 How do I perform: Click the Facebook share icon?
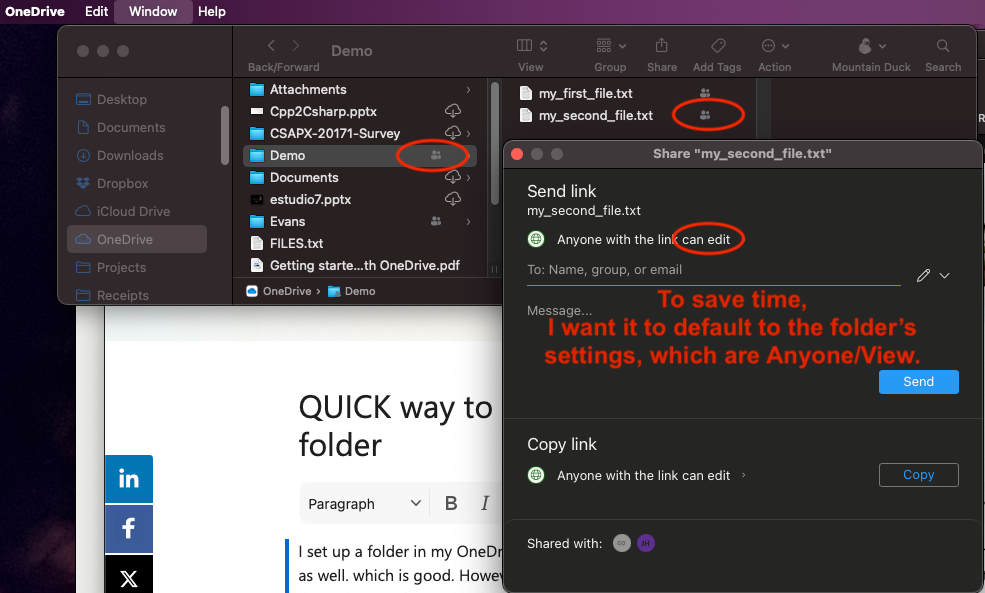tap(129, 527)
